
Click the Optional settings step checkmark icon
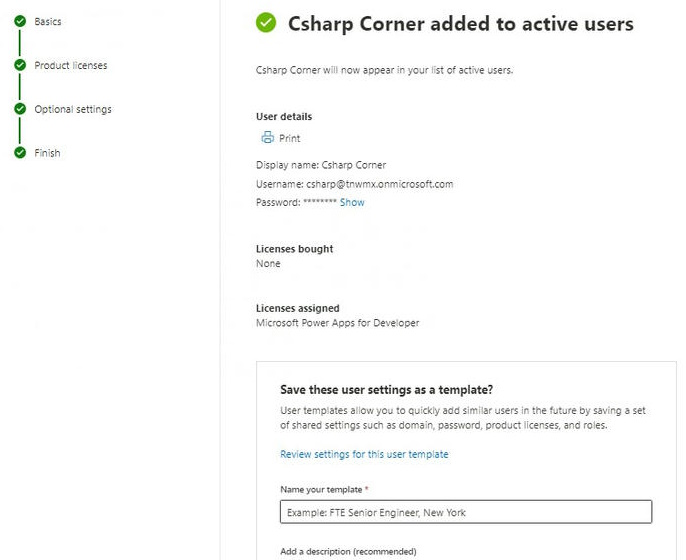[20, 108]
